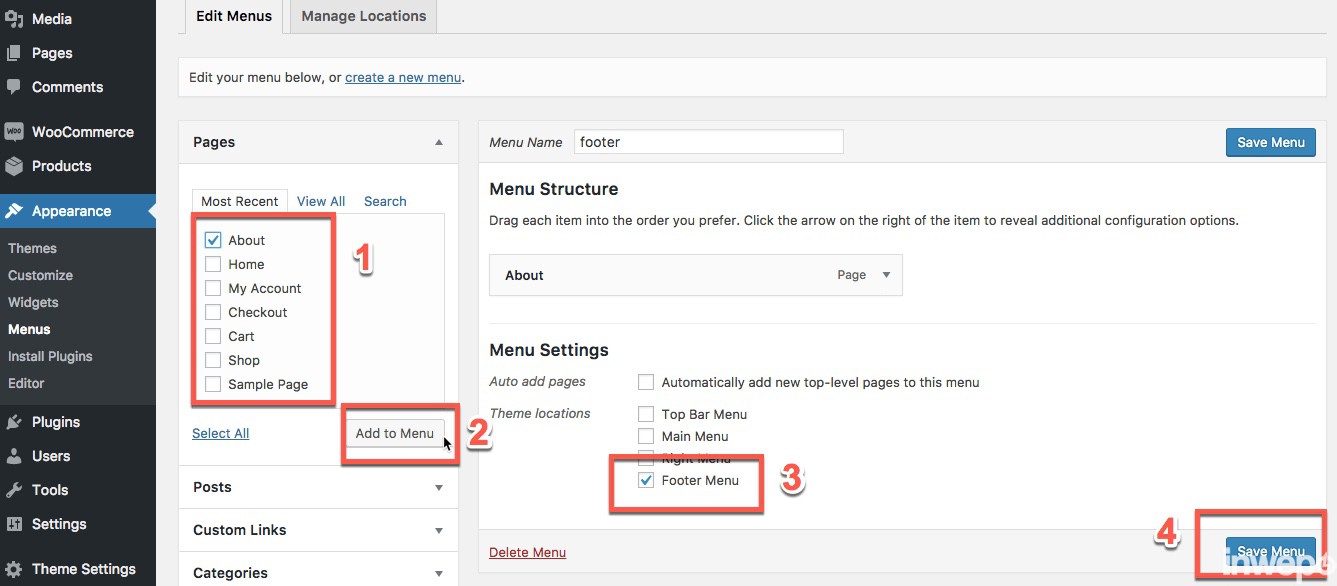Expand the Posts panel
The width and height of the screenshot is (1337, 586).
coord(438,487)
